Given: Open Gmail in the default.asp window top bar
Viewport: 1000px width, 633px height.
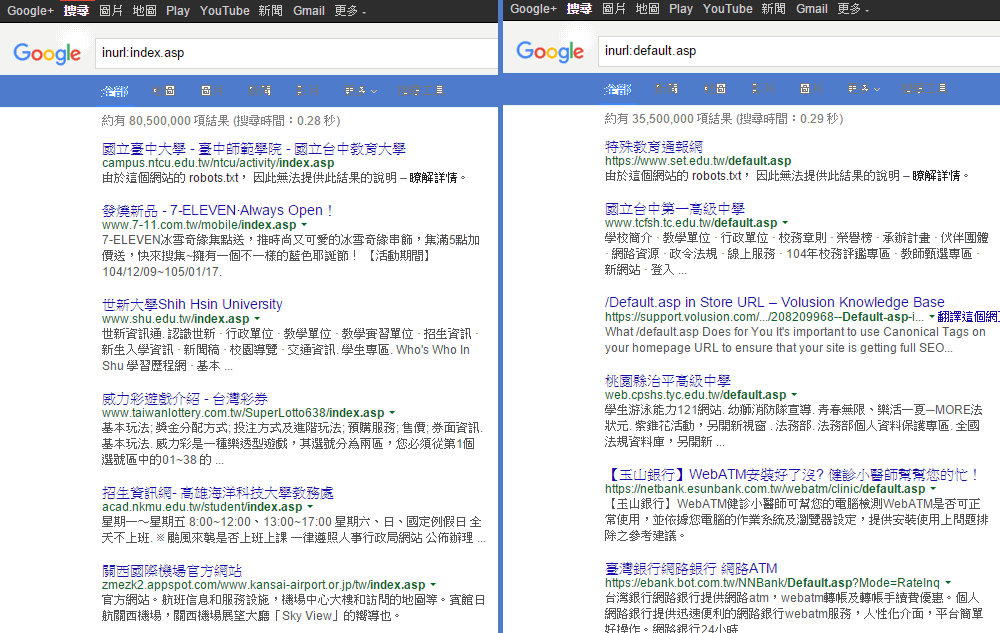Looking at the screenshot, I should pos(812,9).
